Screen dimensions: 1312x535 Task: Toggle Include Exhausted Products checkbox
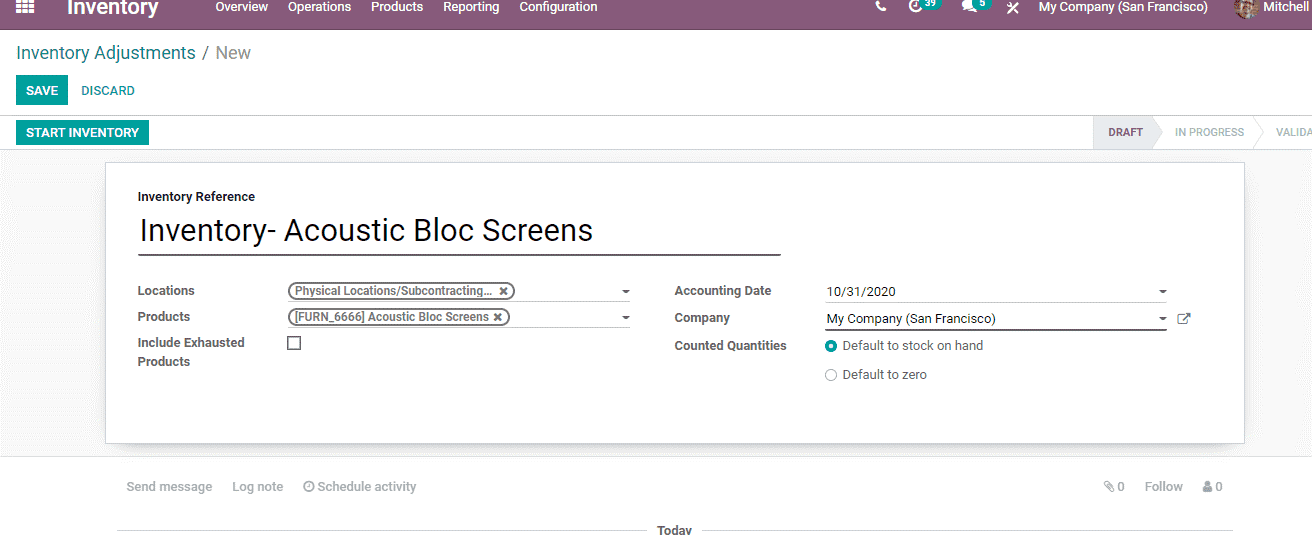pyautogui.click(x=294, y=343)
